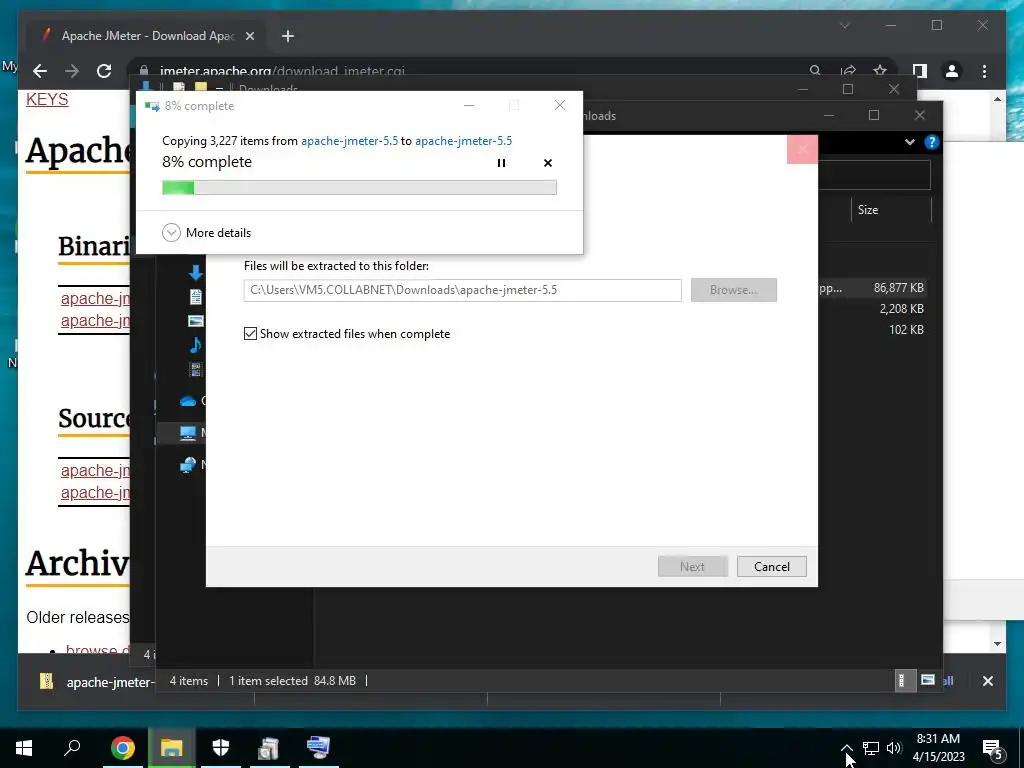The image size is (1024, 768).
Task: Select This PC in Explorer navigation pane
Action: (x=189, y=432)
